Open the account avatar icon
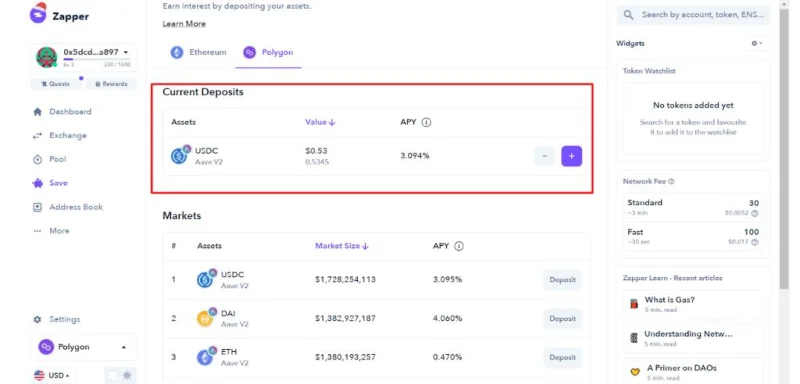This screenshot has width=800, height=384. [46, 57]
